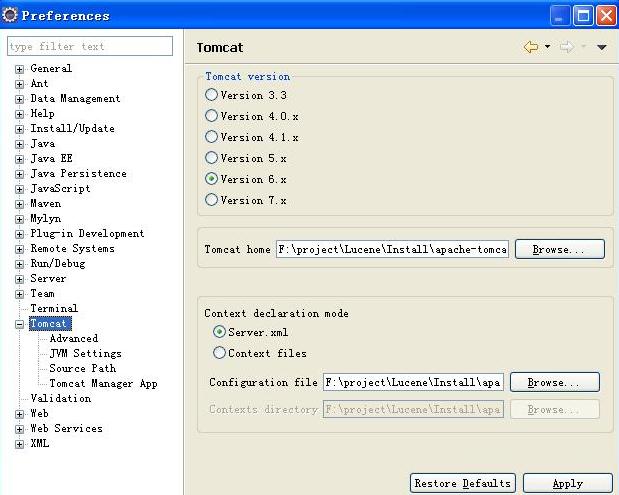
Task: Collapse the Tomcat tree node
Action: (19, 324)
